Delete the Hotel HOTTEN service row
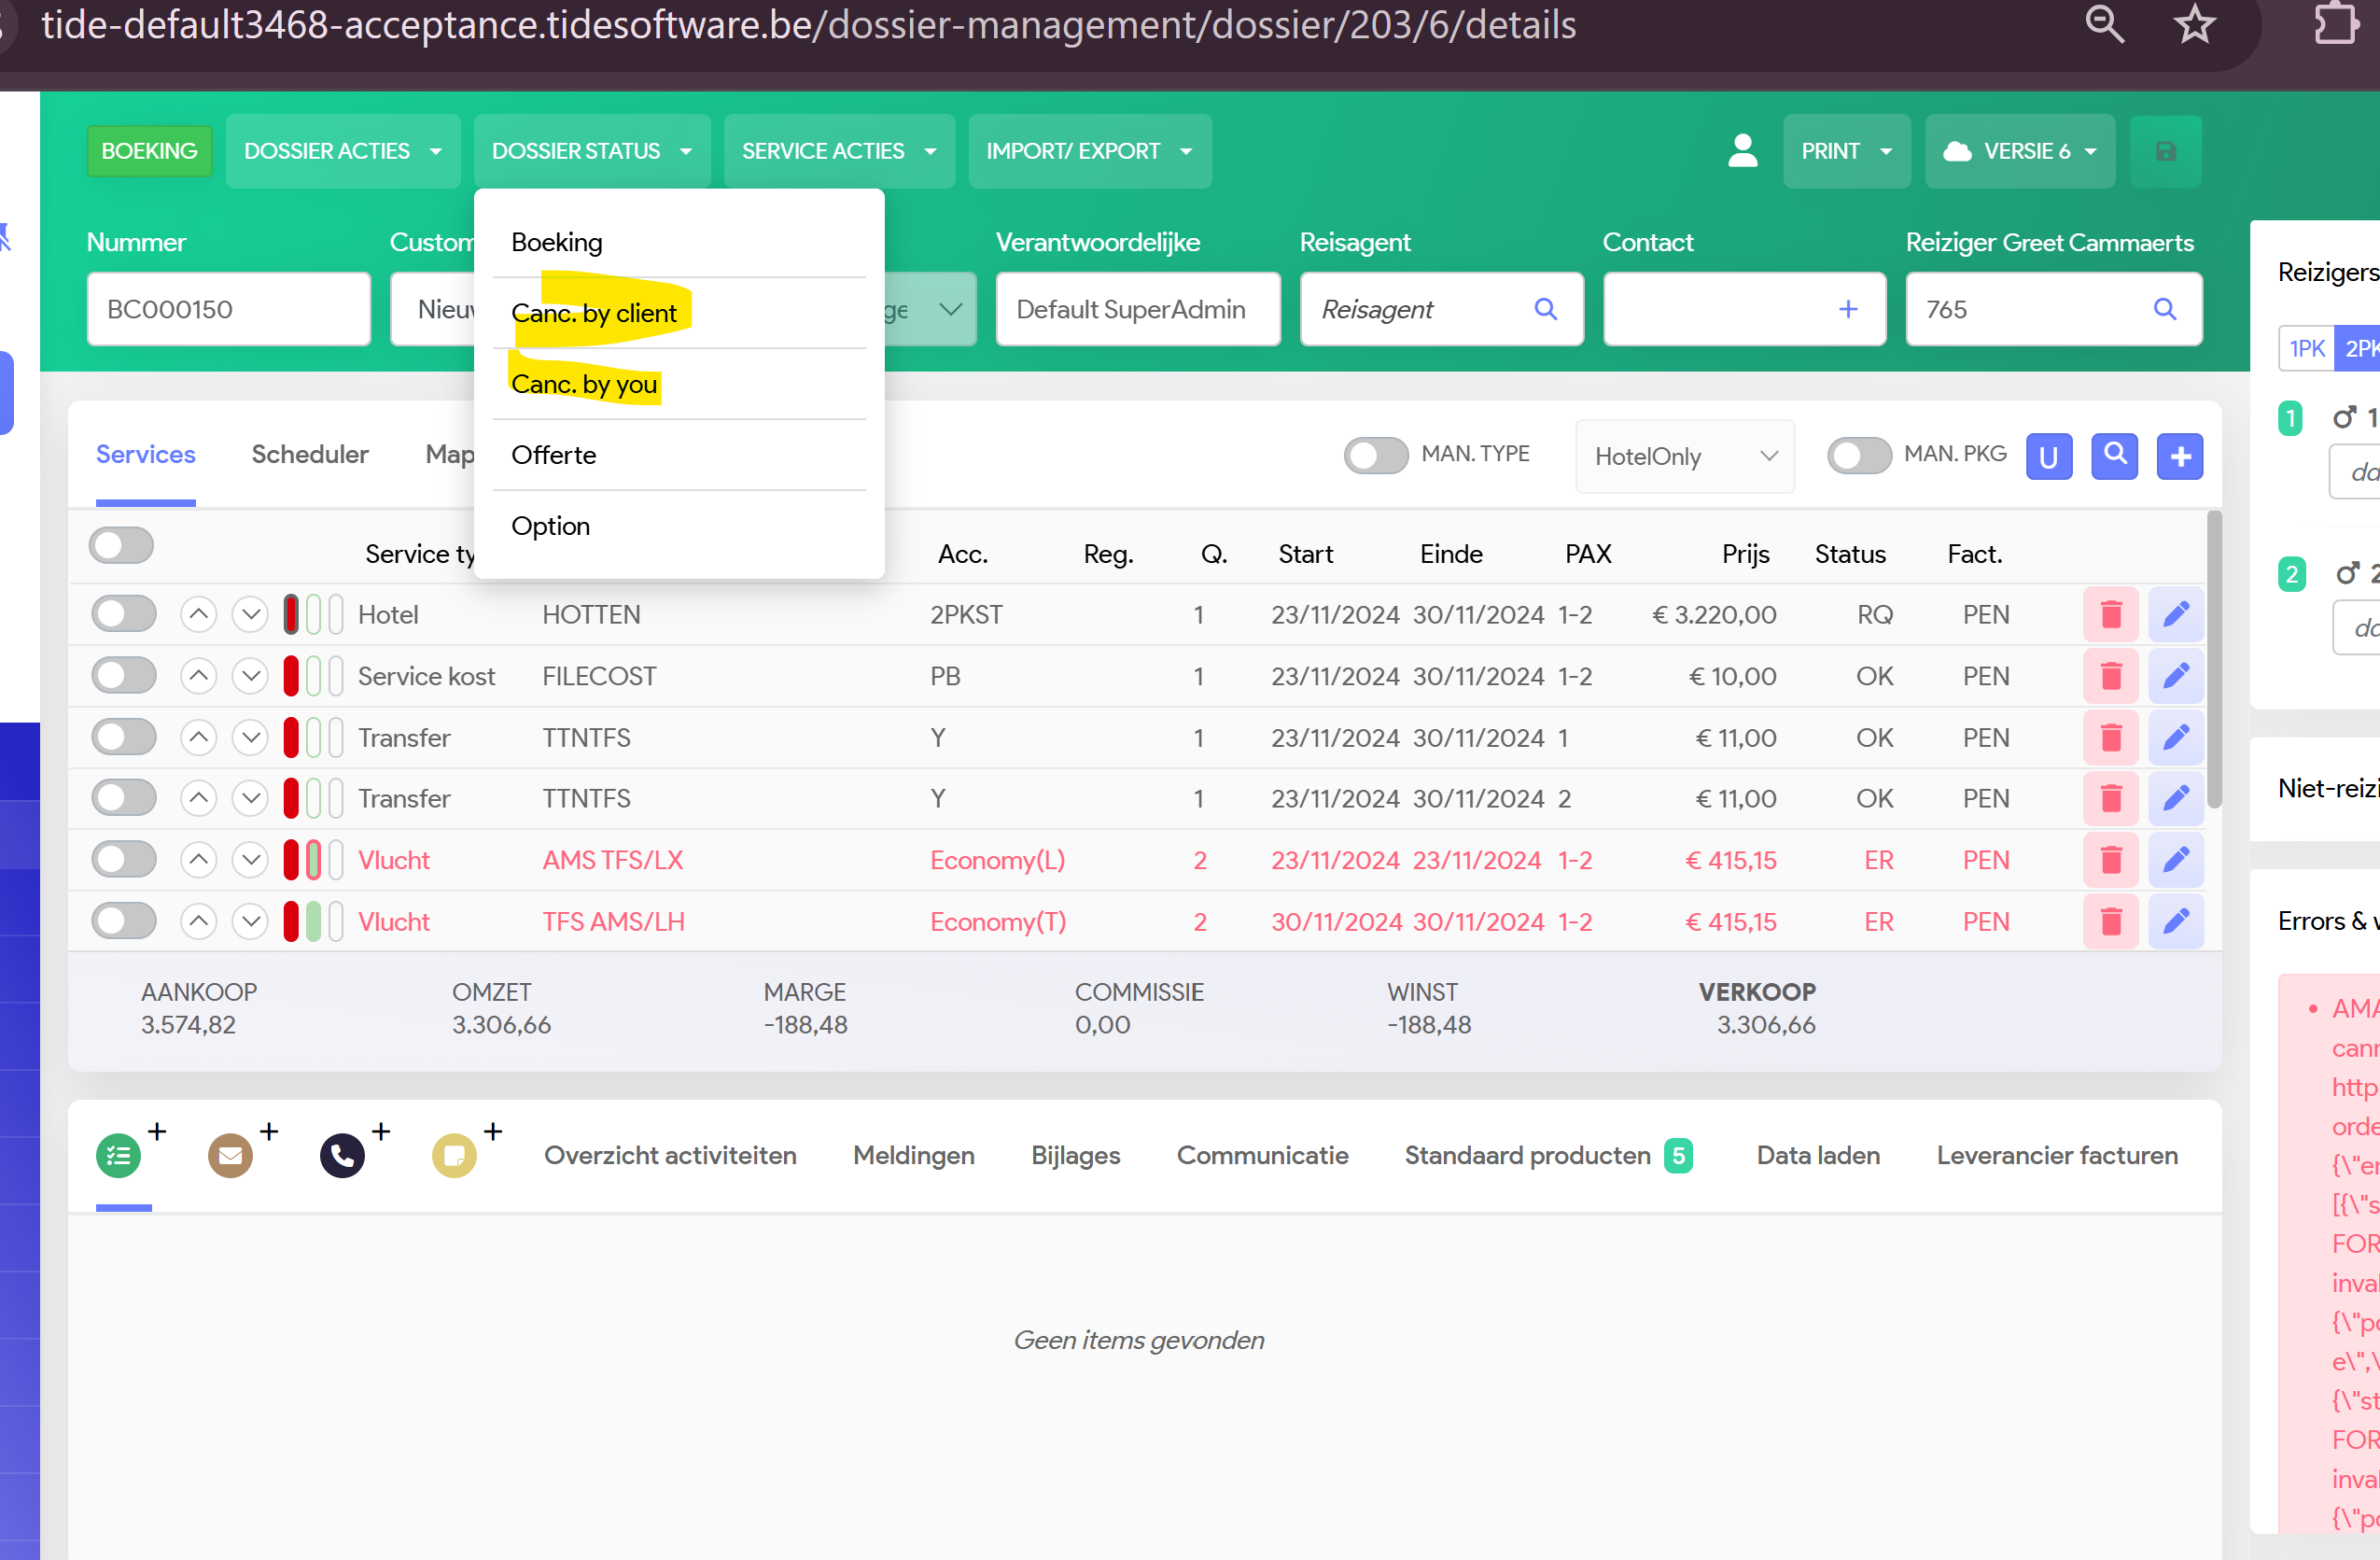The width and height of the screenshot is (2380, 1560). (2110, 614)
